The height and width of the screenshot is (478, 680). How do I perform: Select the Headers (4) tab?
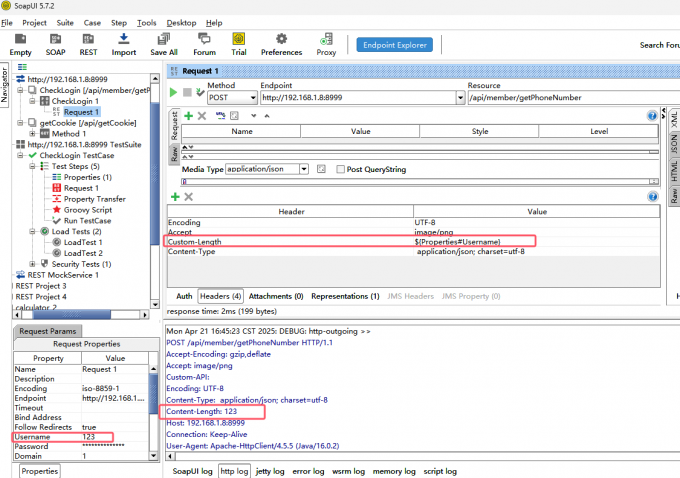pos(220,296)
